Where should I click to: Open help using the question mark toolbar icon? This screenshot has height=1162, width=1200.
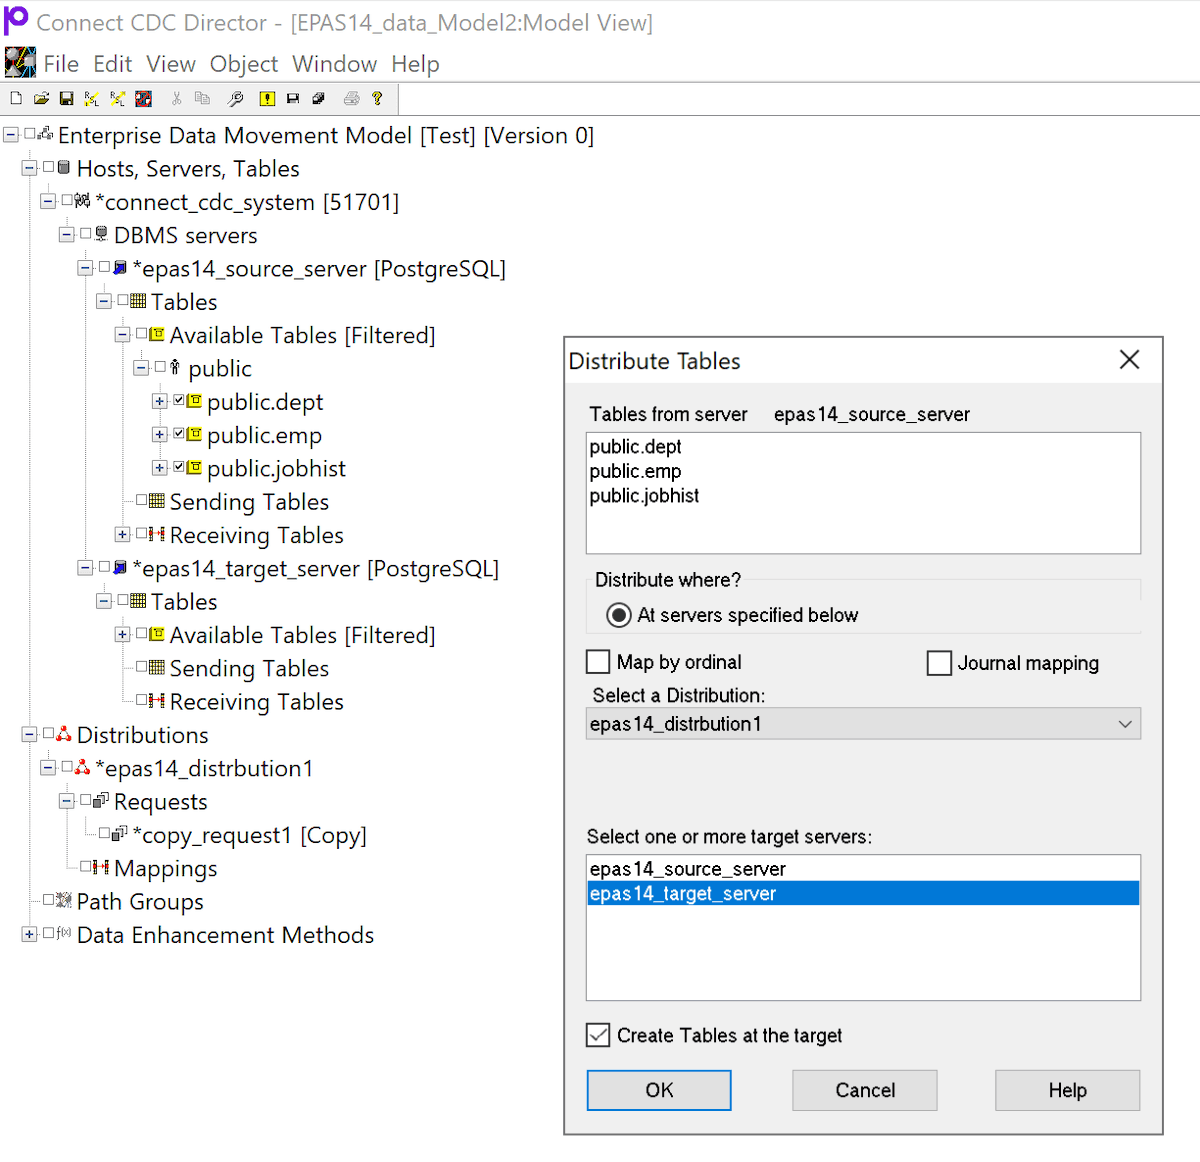[377, 98]
